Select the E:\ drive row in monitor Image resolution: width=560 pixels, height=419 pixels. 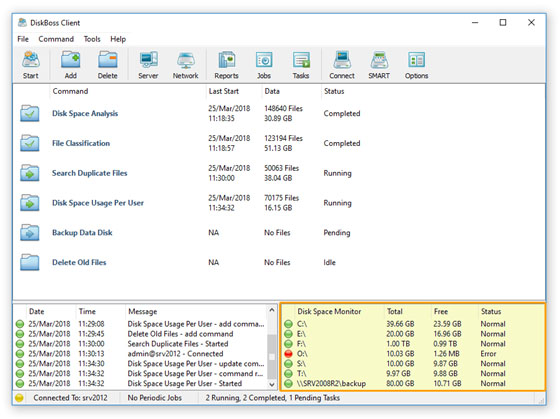pos(413,334)
